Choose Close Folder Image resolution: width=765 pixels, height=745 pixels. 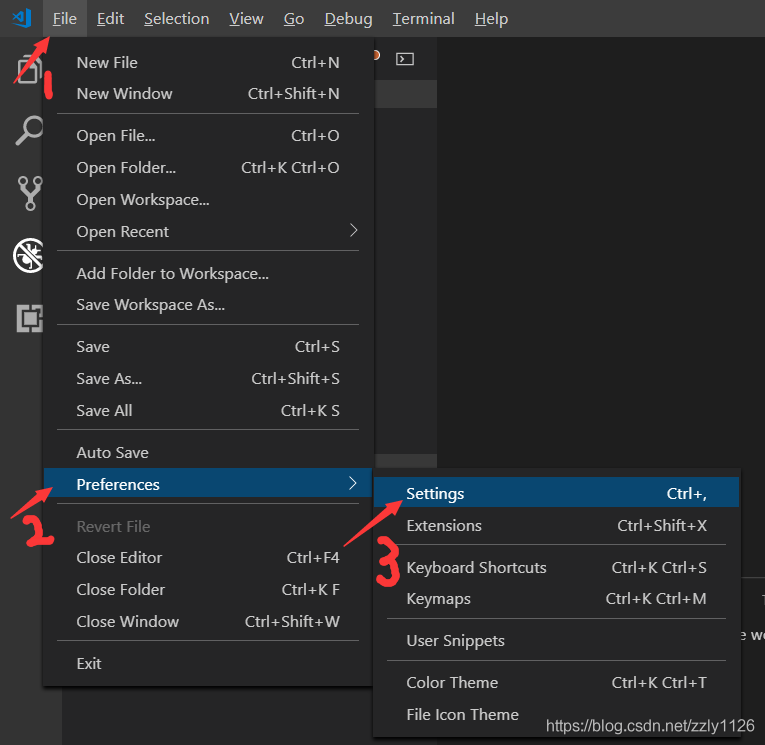208,589
